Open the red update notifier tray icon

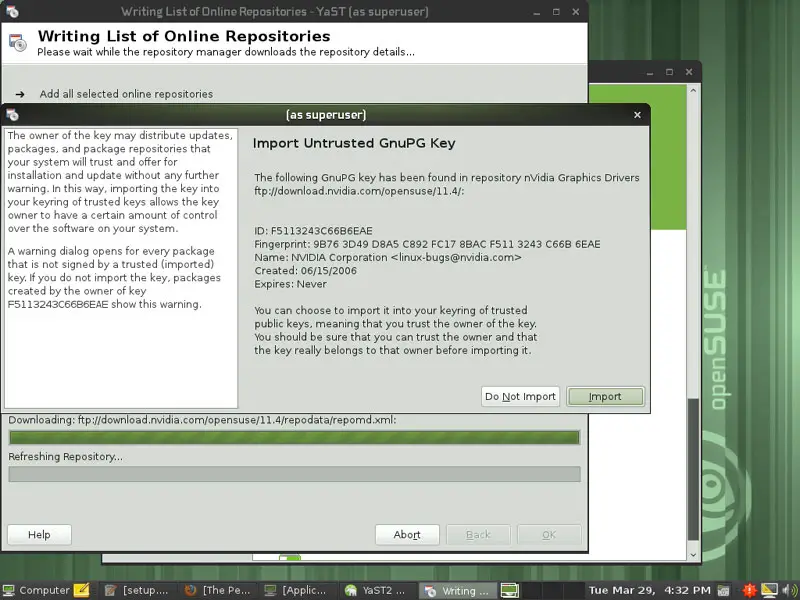coord(749,590)
